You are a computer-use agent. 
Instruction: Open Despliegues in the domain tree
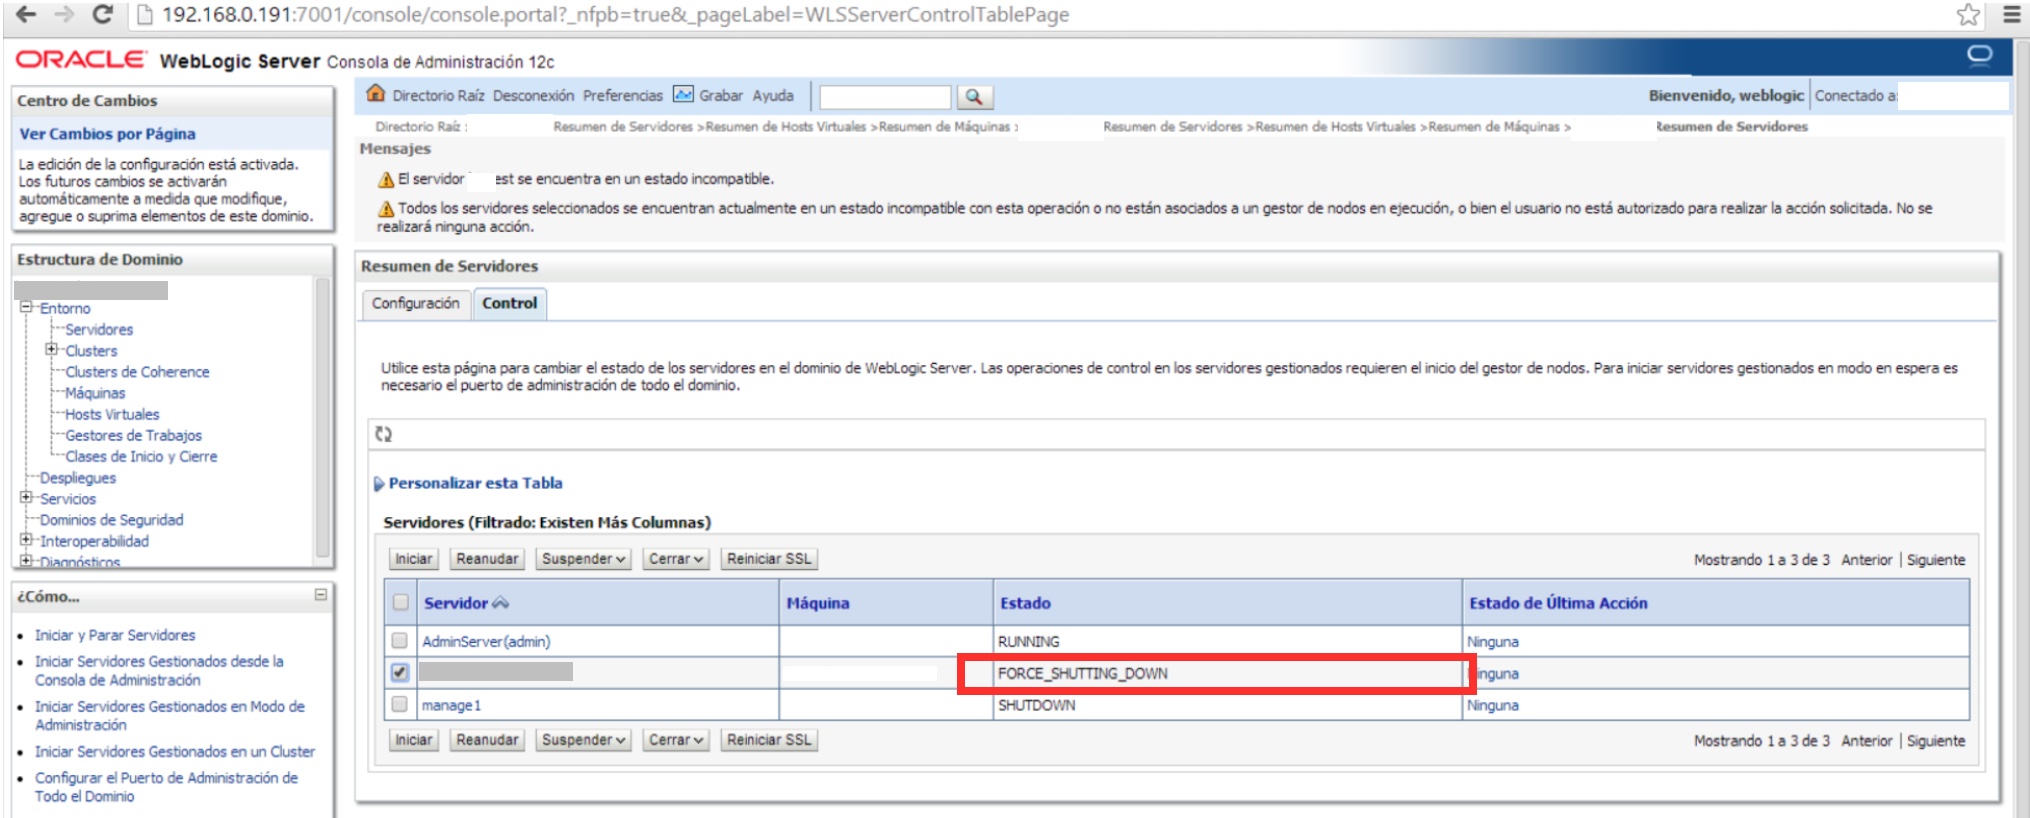[78, 478]
